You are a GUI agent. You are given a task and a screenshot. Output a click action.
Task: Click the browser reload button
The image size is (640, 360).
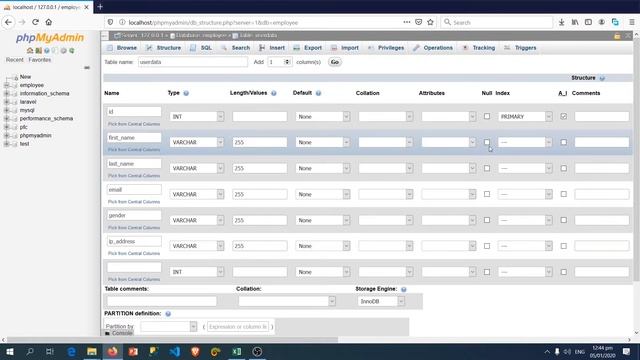pyautogui.click(x=35, y=22)
